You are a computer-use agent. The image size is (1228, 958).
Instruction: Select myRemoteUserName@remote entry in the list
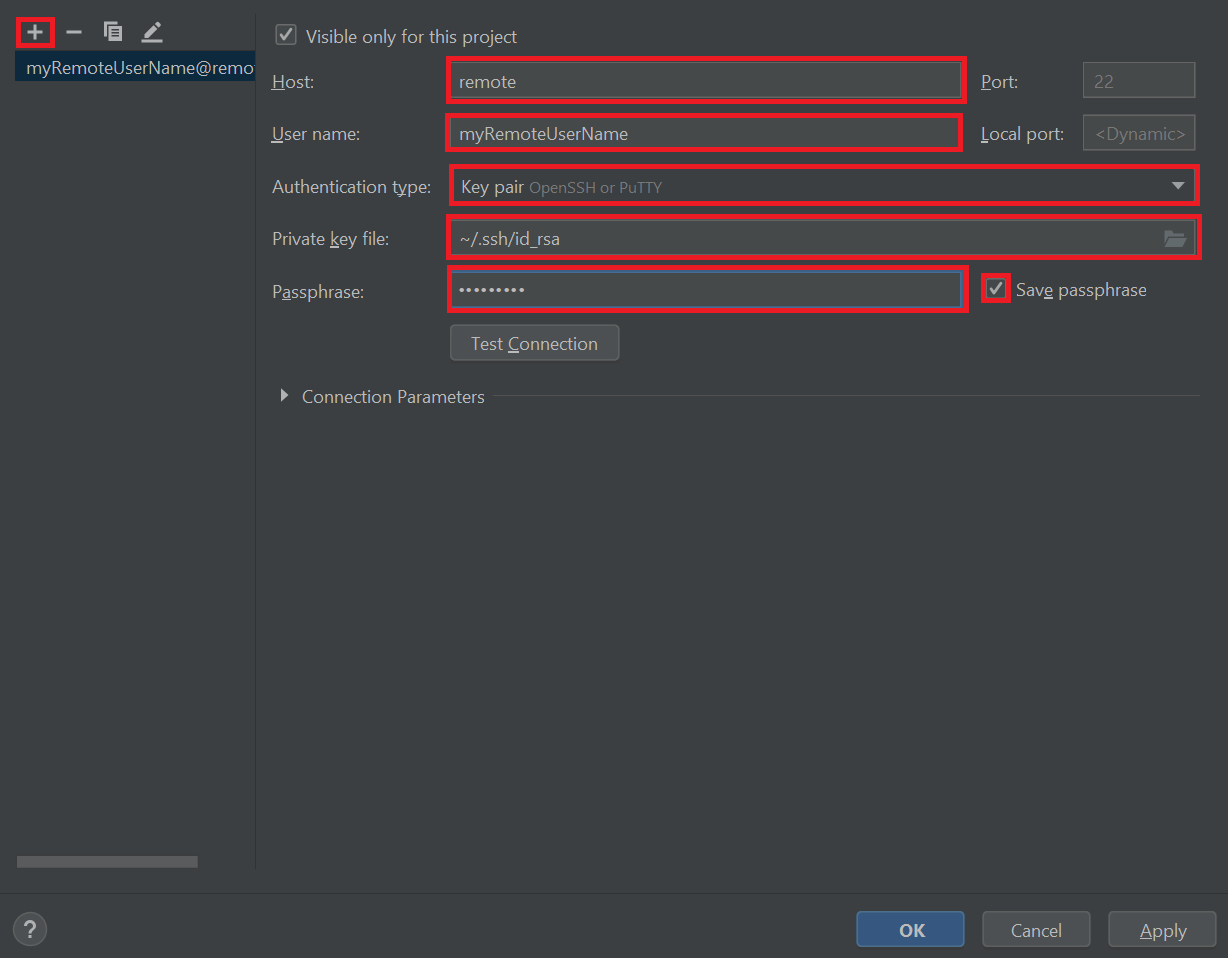pos(135,68)
